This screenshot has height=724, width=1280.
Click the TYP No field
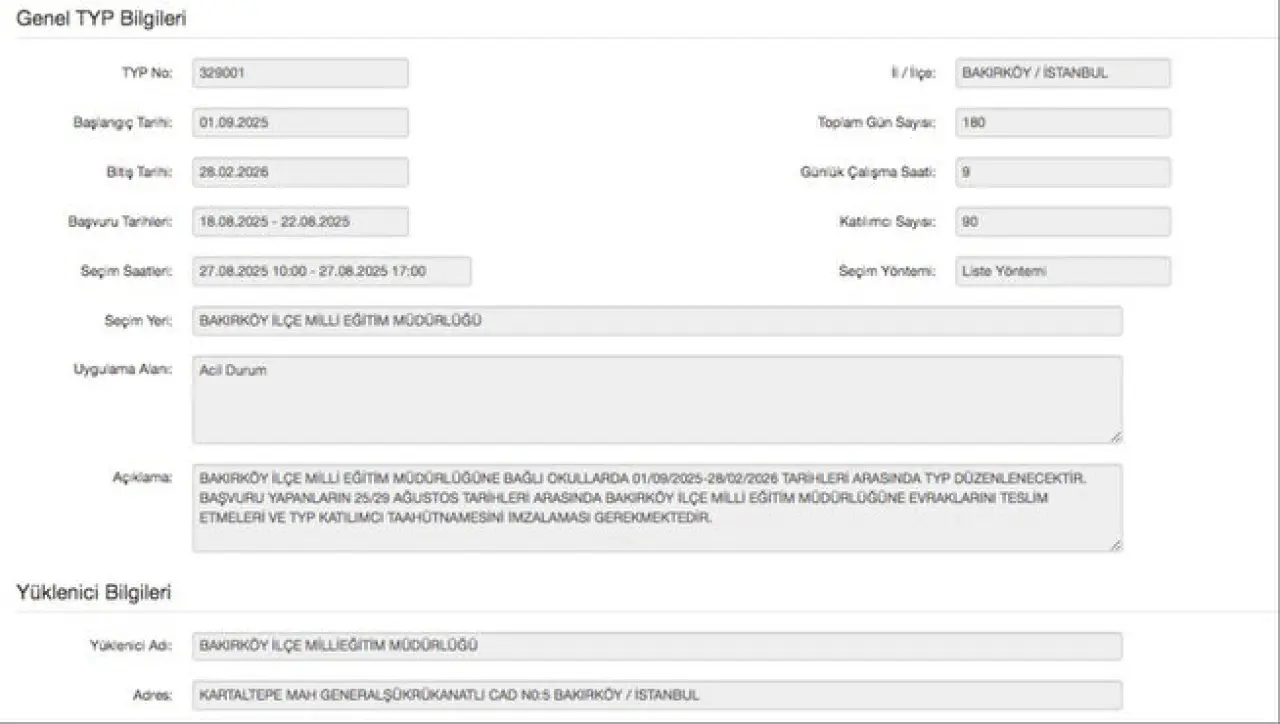300,73
